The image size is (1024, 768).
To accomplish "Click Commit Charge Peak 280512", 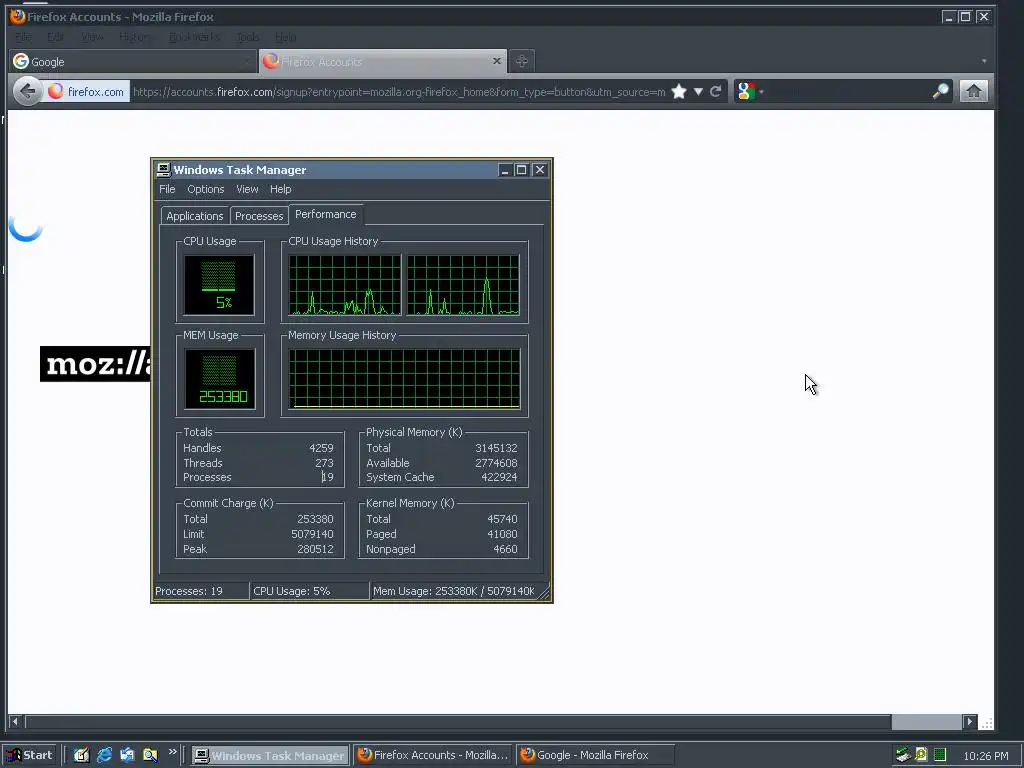I will click(x=315, y=549).
